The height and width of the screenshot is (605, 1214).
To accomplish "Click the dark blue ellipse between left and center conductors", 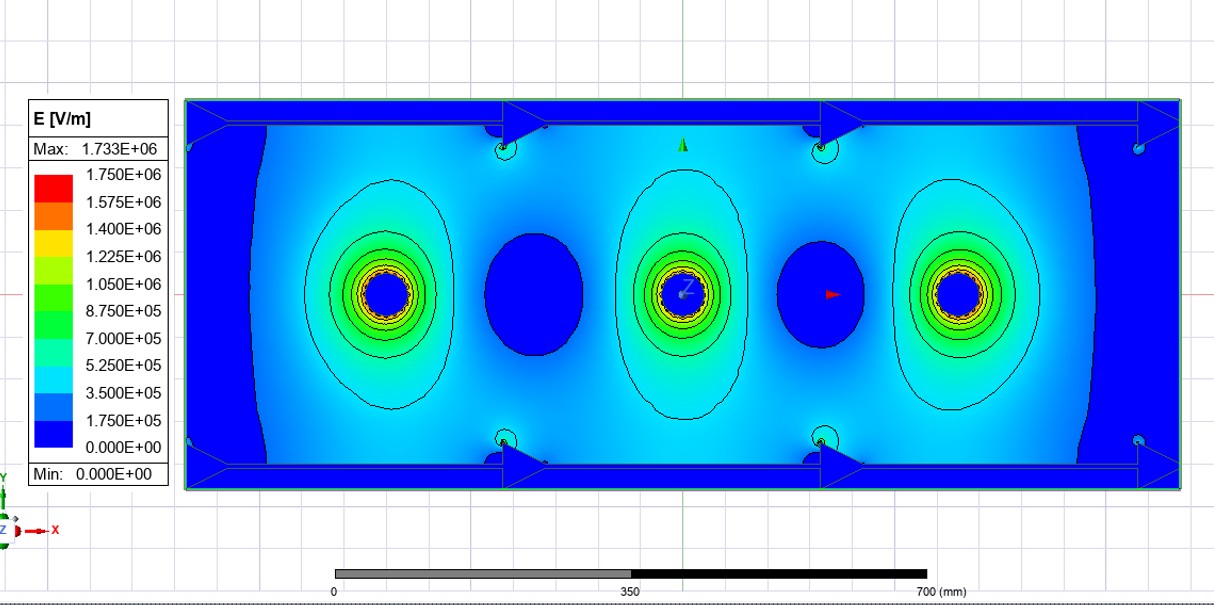I will coord(534,294).
